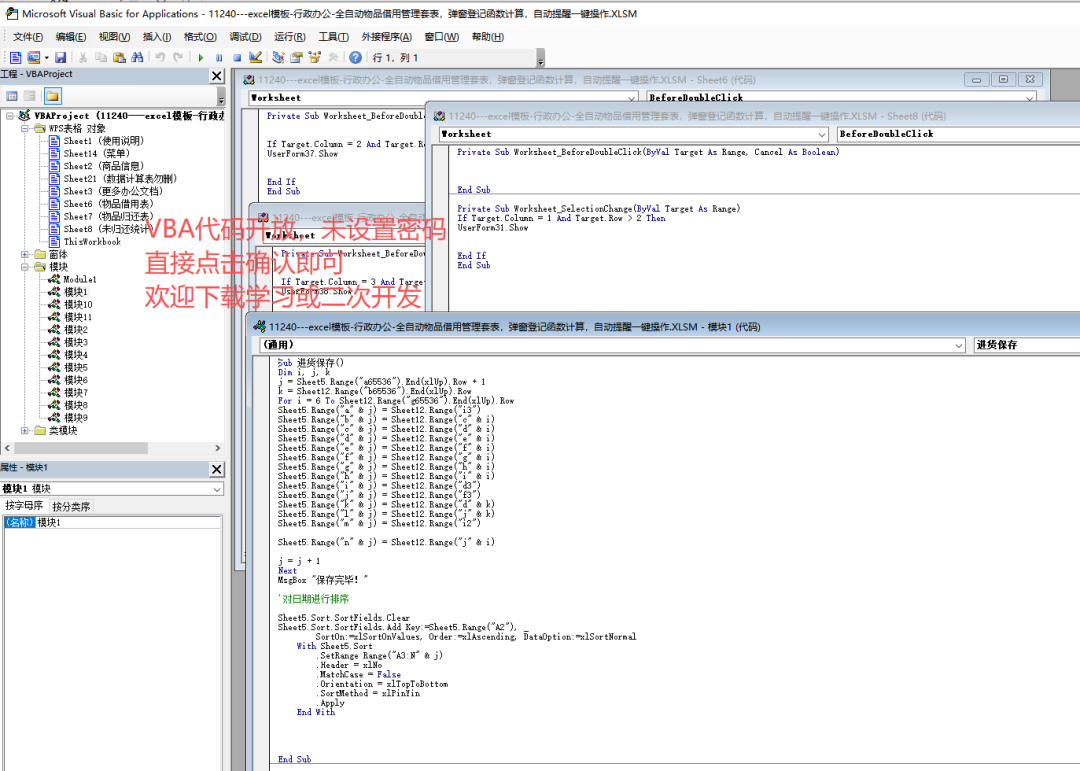Expand the 类模块 folder
1080x771 pixels.
pyautogui.click(x=25, y=431)
